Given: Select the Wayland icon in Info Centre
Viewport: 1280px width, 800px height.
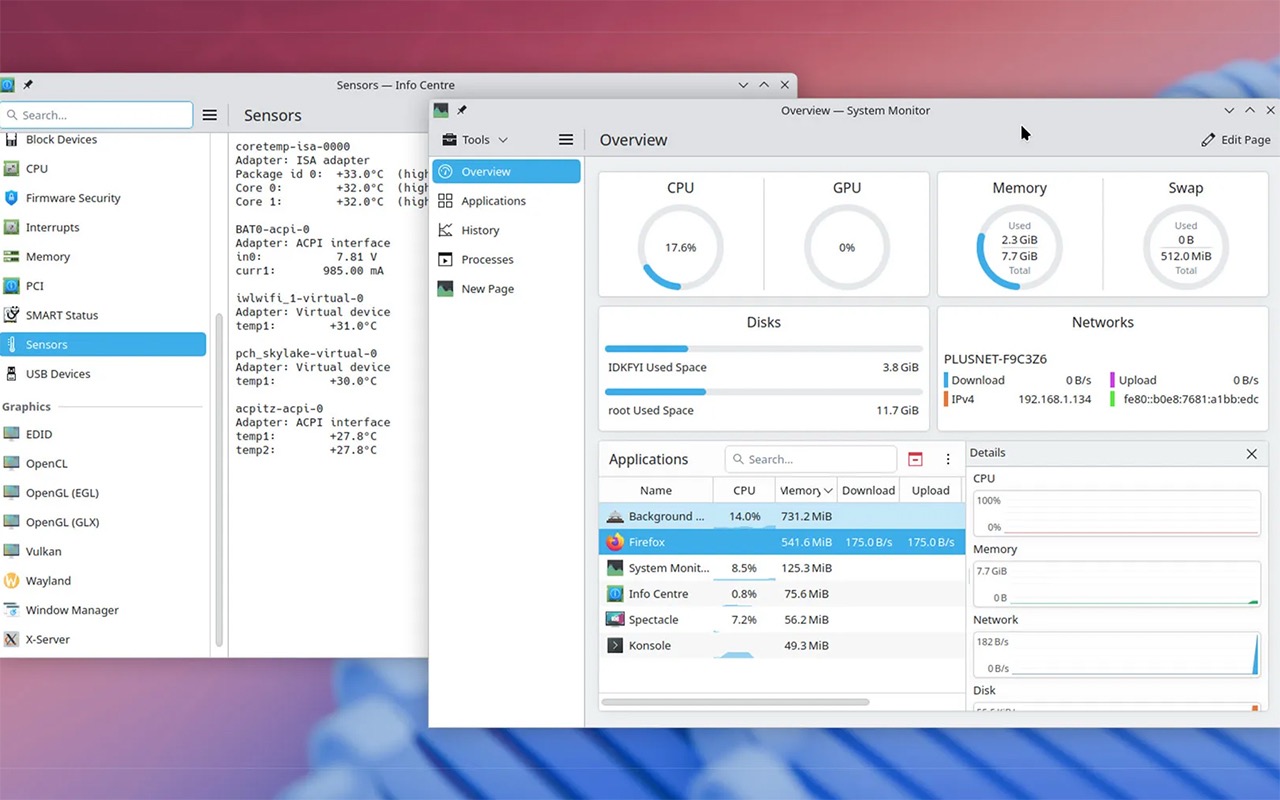Looking at the screenshot, I should (x=11, y=581).
